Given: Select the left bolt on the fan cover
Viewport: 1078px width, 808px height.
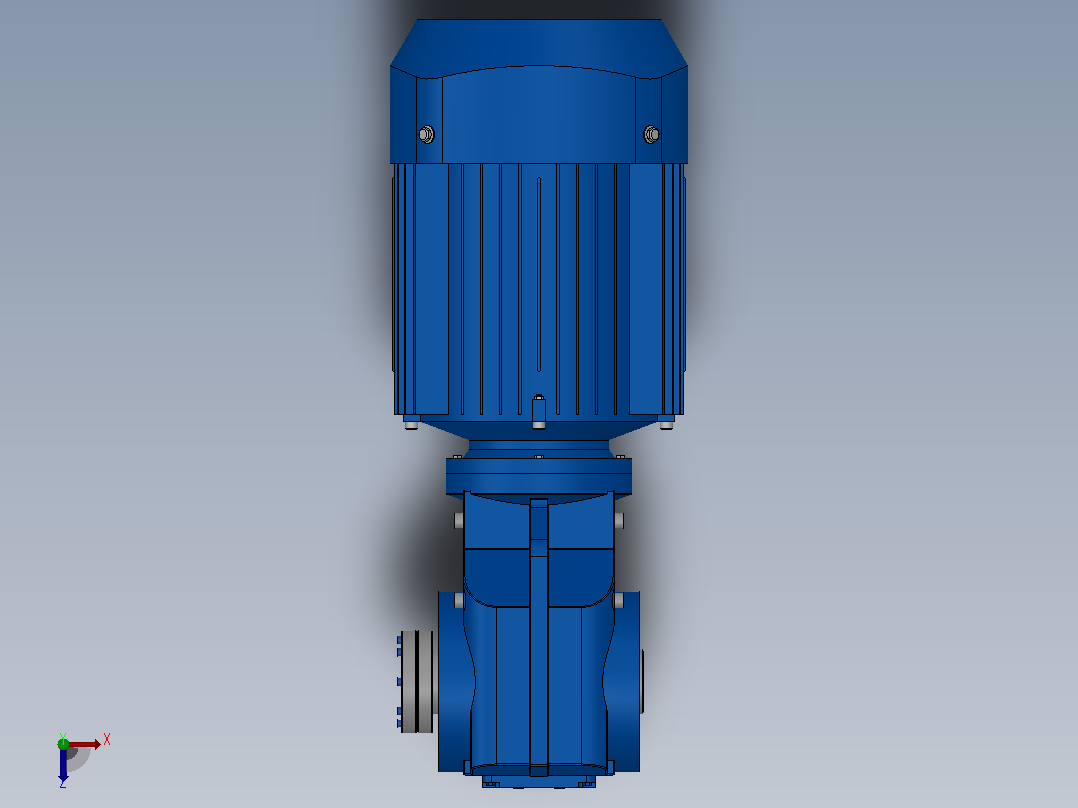Looking at the screenshot, I should 426,134.
